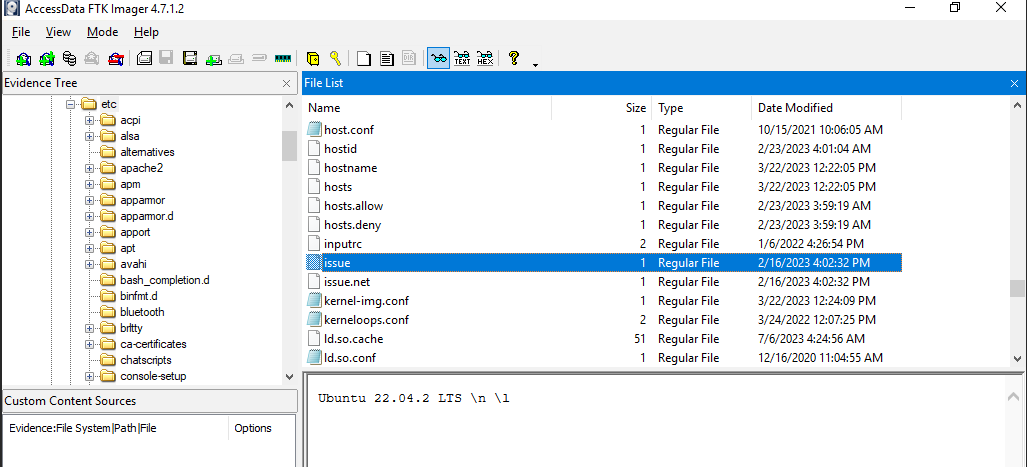The height and width of the screenshot is (467, 1027).
Task: Click the Detect EFS Encryption key icon
Action: [335, 58]
